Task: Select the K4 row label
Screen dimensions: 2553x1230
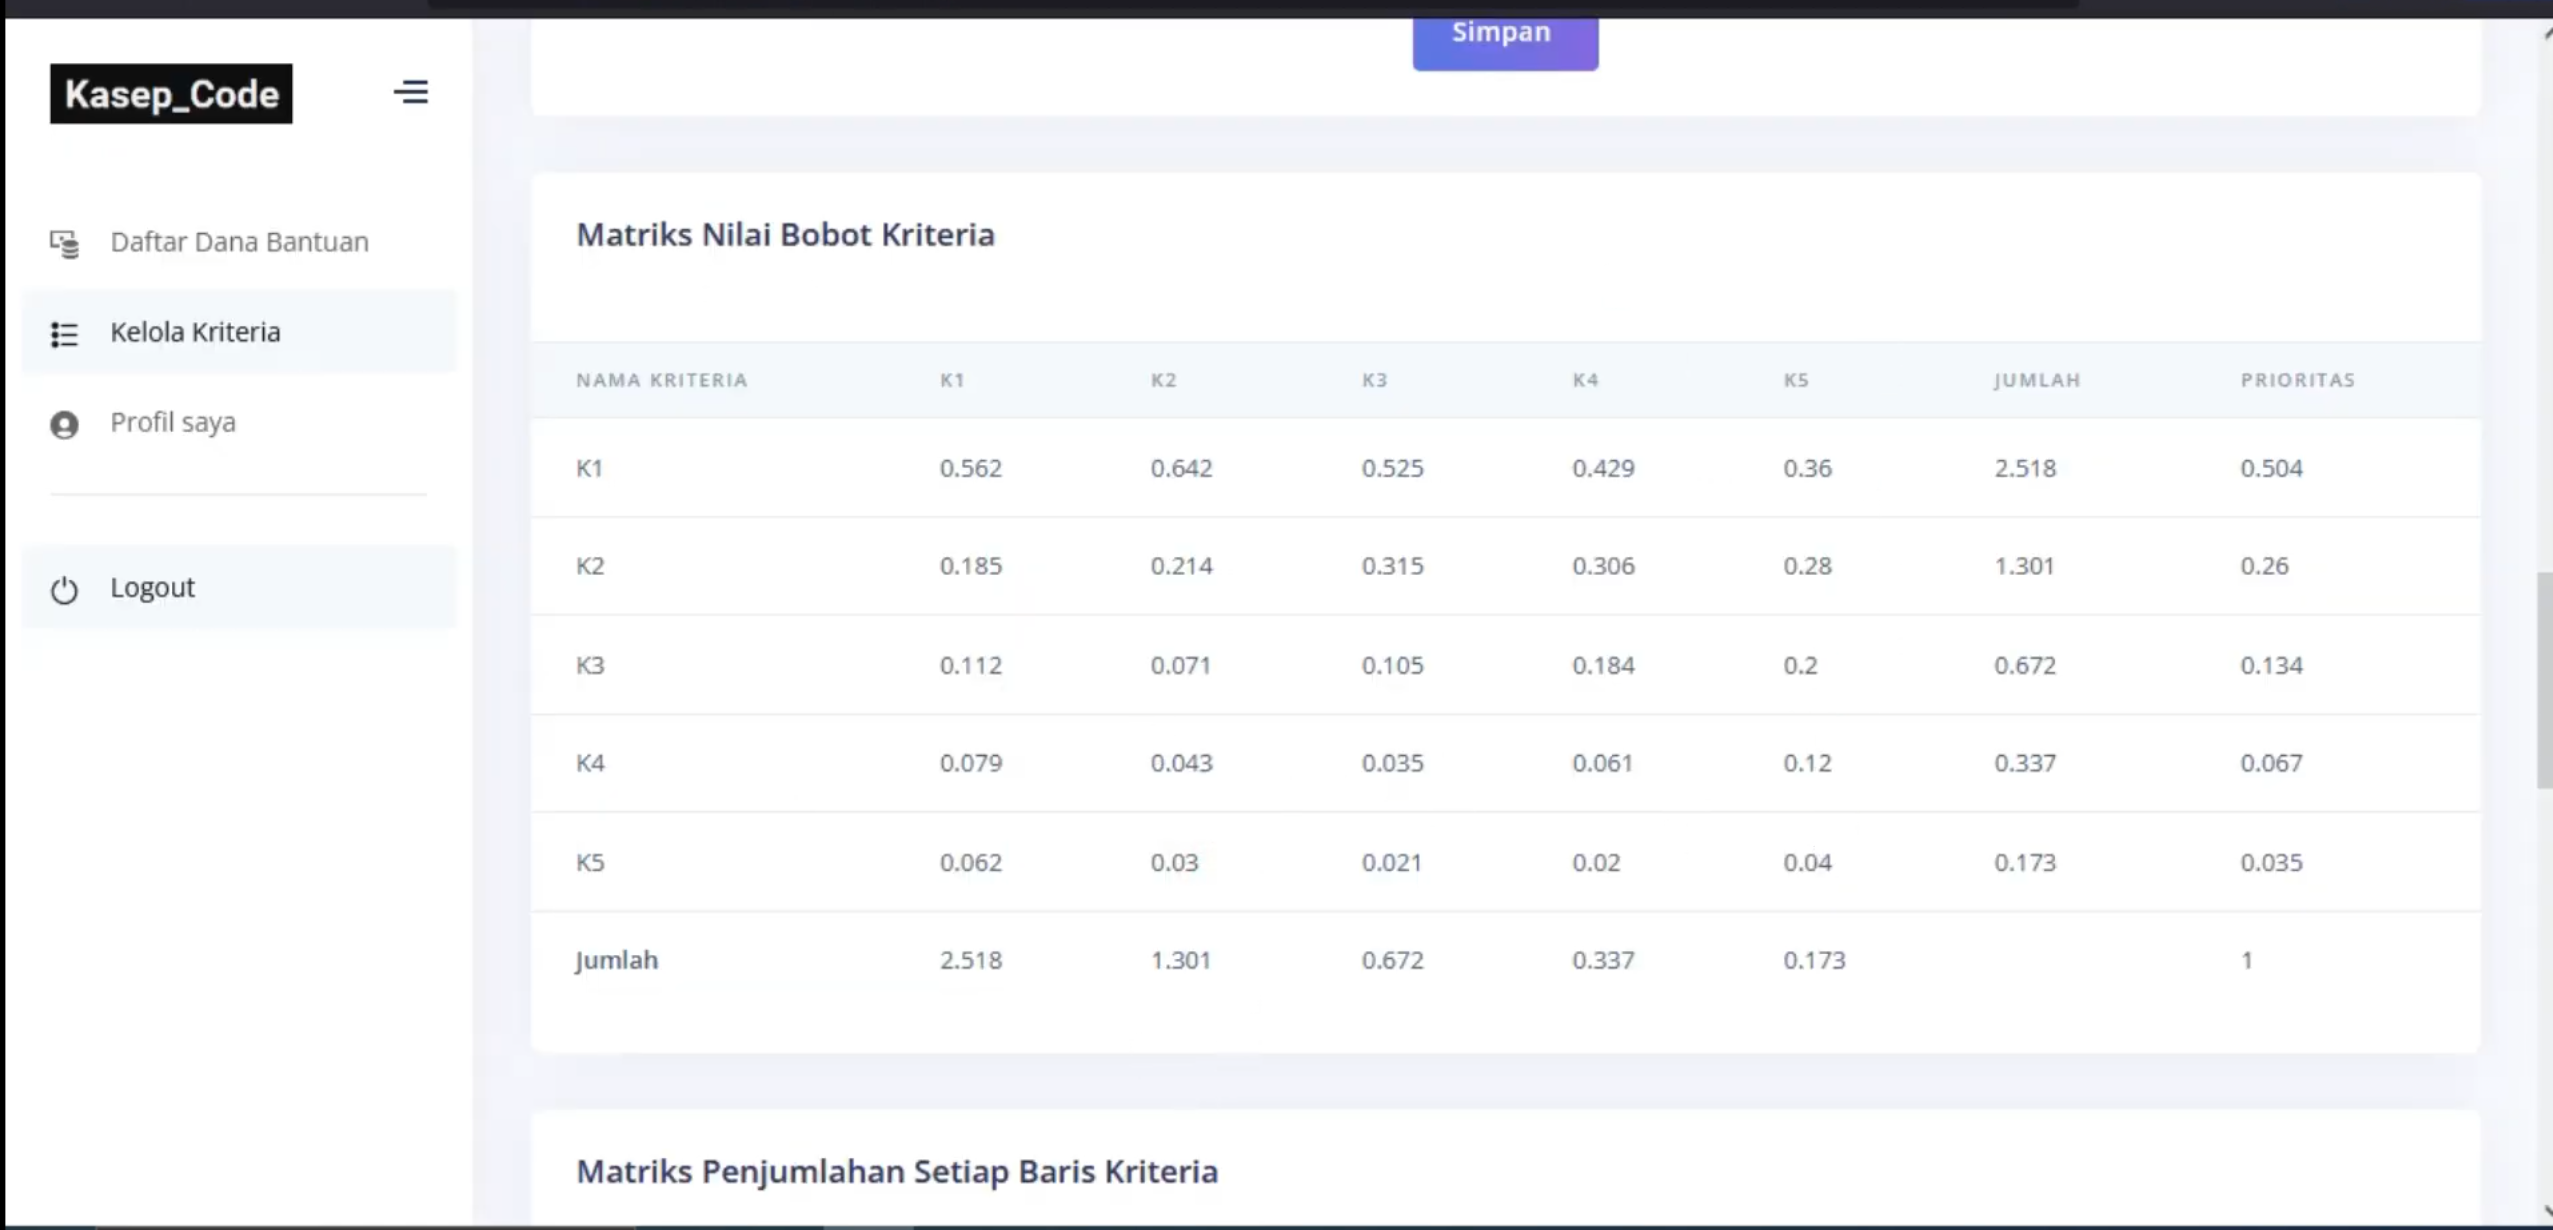Action: click(x=590, y=763)
